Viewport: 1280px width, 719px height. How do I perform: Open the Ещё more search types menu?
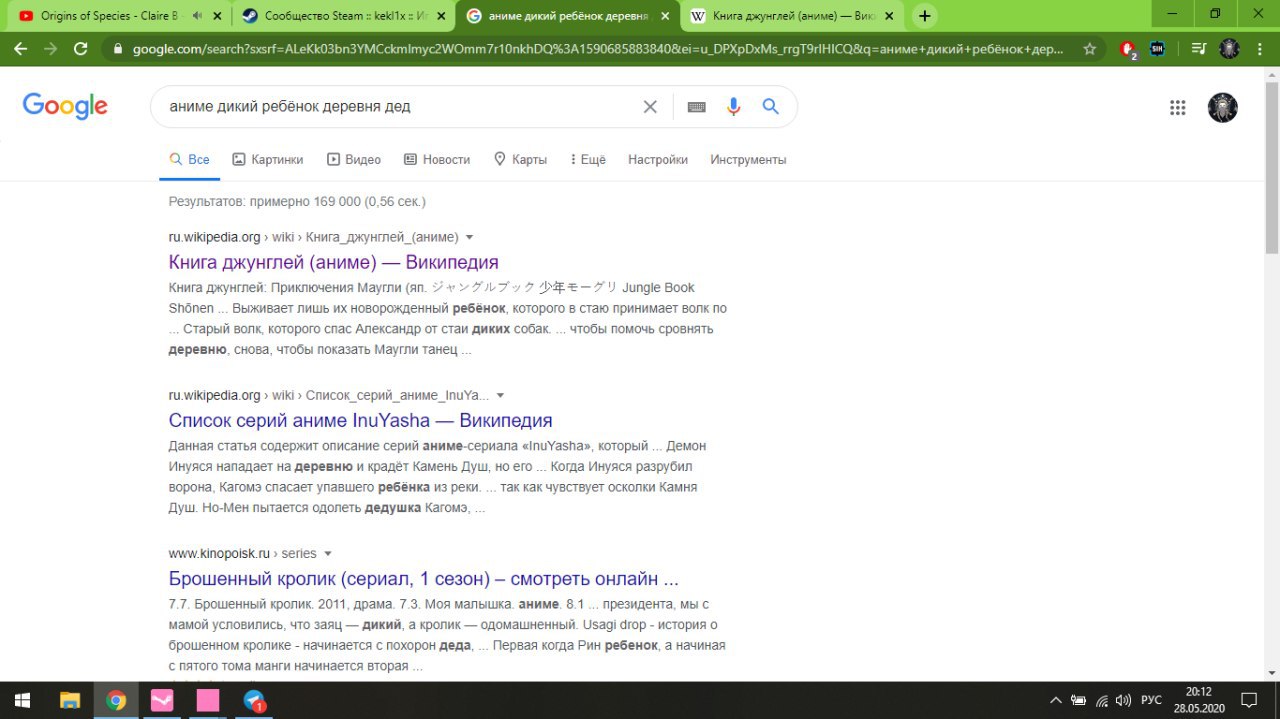click(588, 160)
